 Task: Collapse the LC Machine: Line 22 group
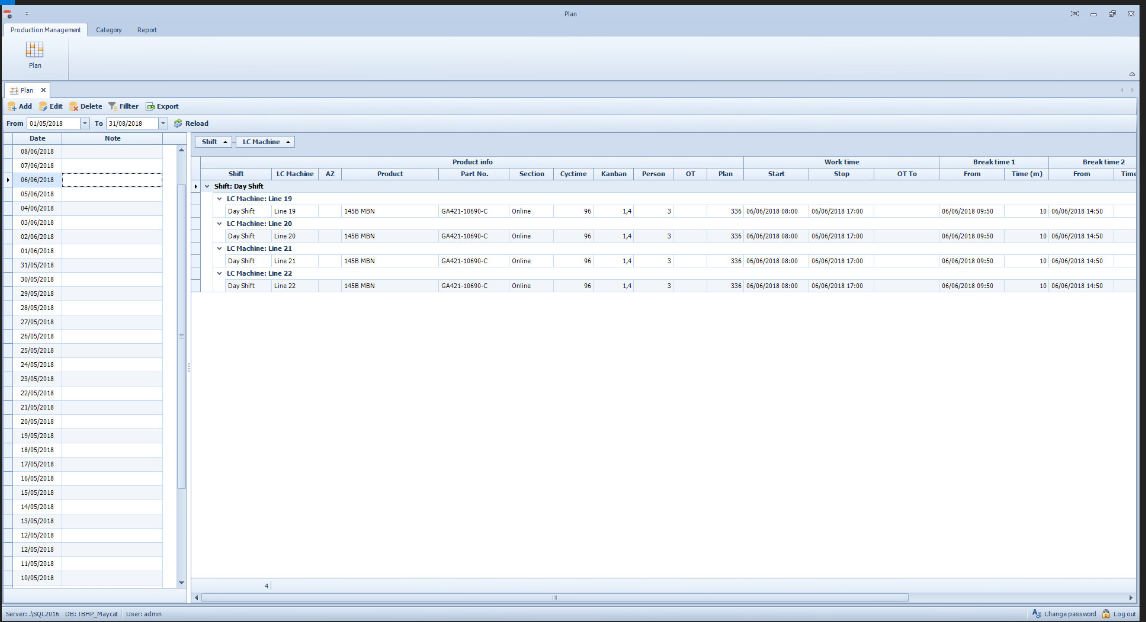pyautogui.click(x=219, y=273)
